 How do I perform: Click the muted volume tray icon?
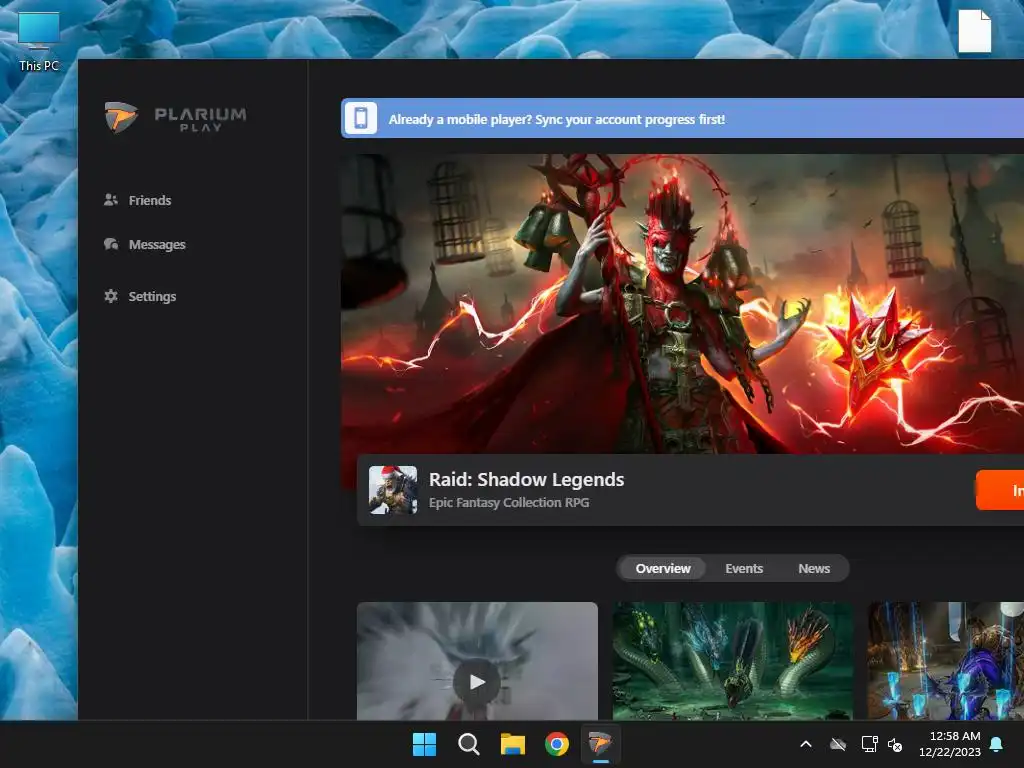coord(895,744)
